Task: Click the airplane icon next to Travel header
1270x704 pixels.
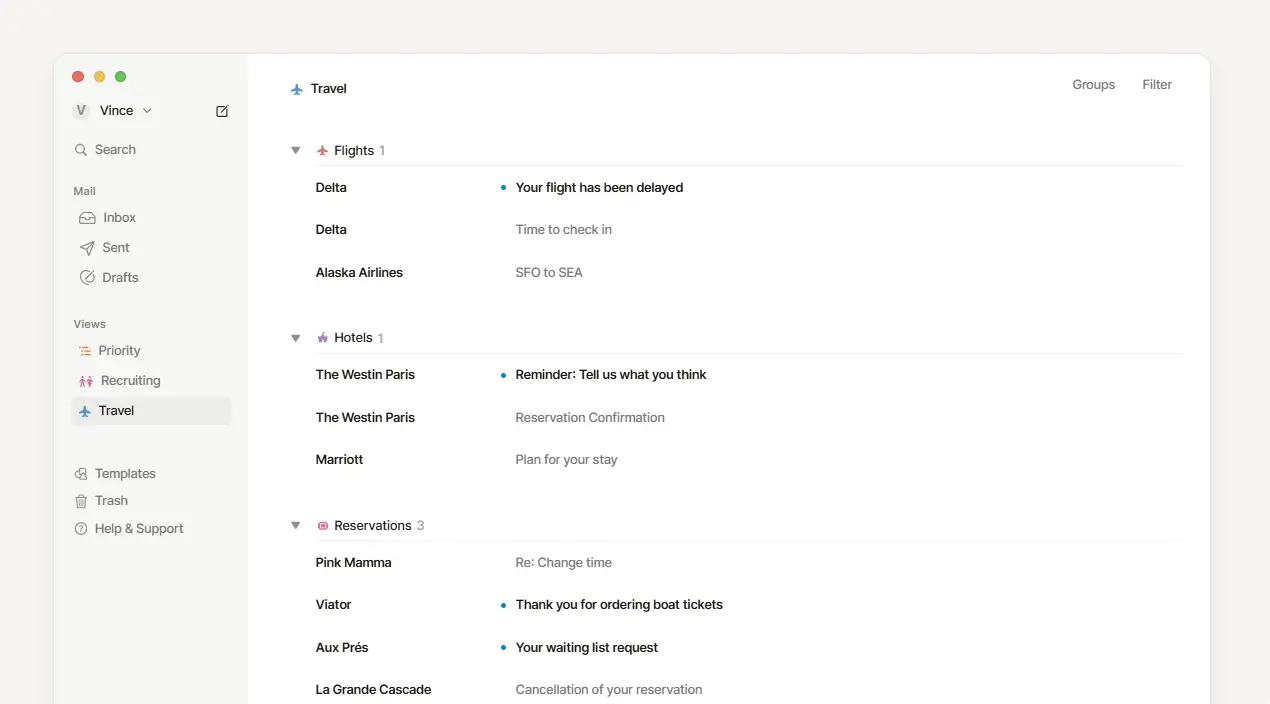Action: 297,89
